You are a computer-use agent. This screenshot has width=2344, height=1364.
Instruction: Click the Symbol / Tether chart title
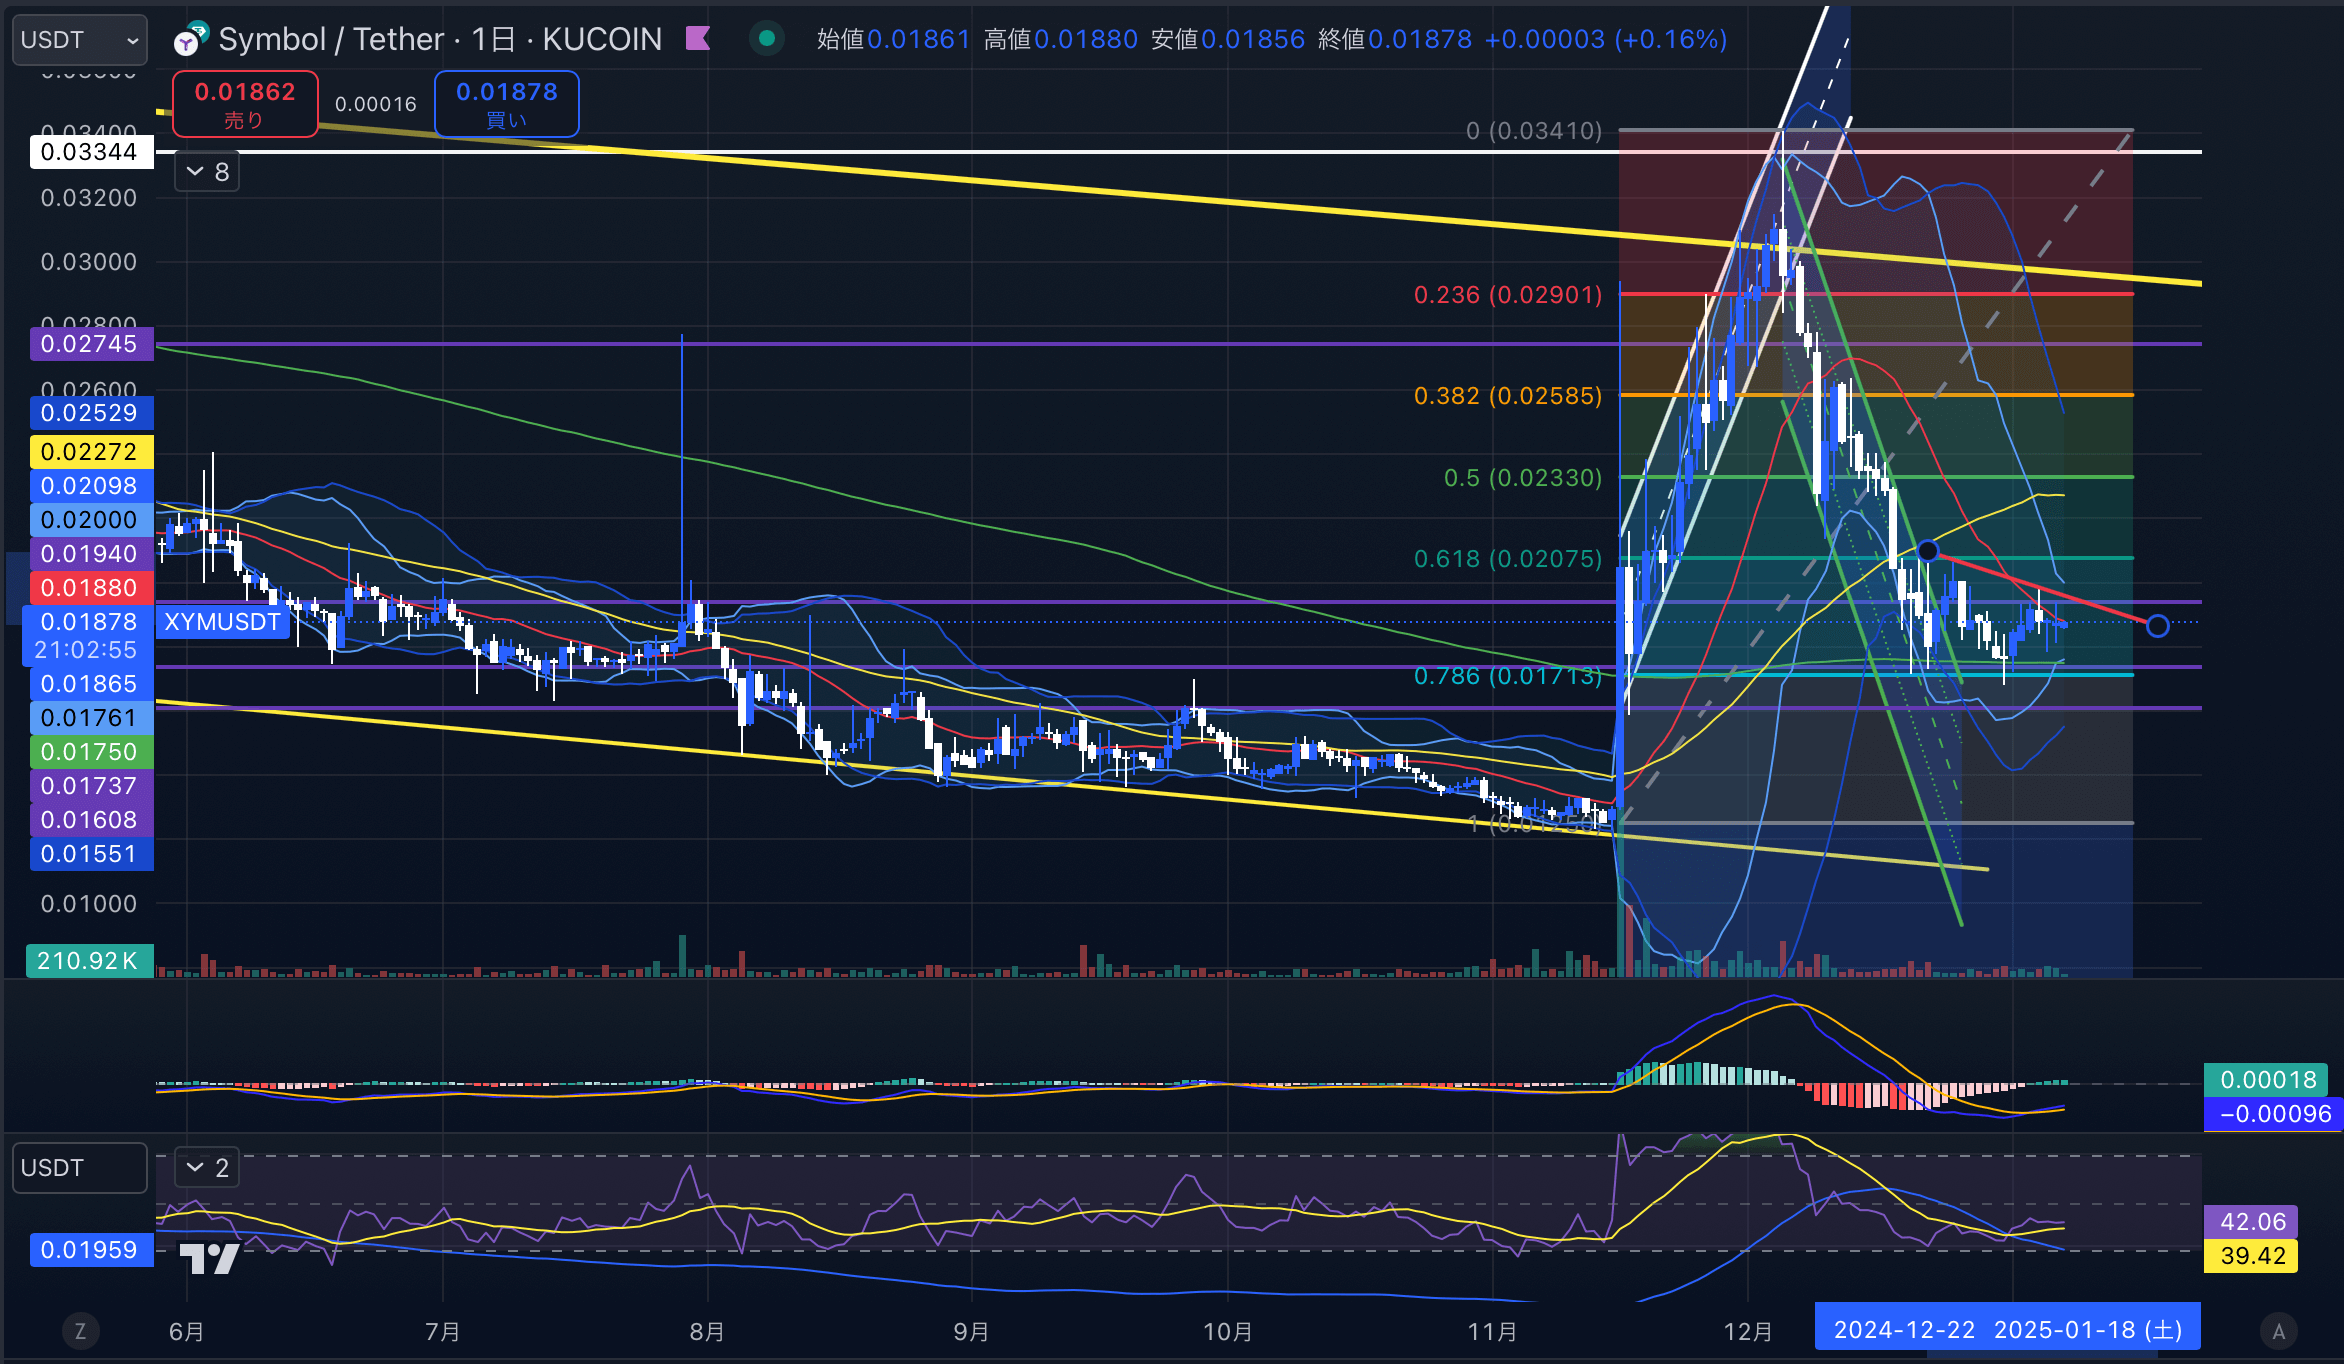440,40
